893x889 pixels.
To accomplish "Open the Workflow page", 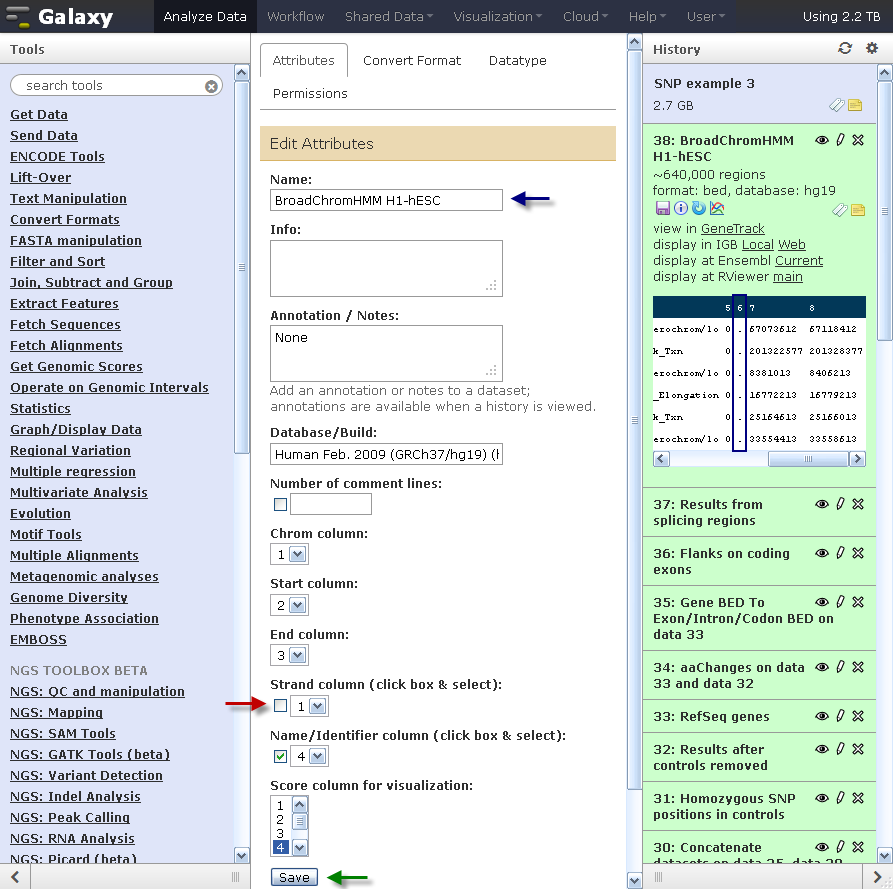I will click(295, 17).
